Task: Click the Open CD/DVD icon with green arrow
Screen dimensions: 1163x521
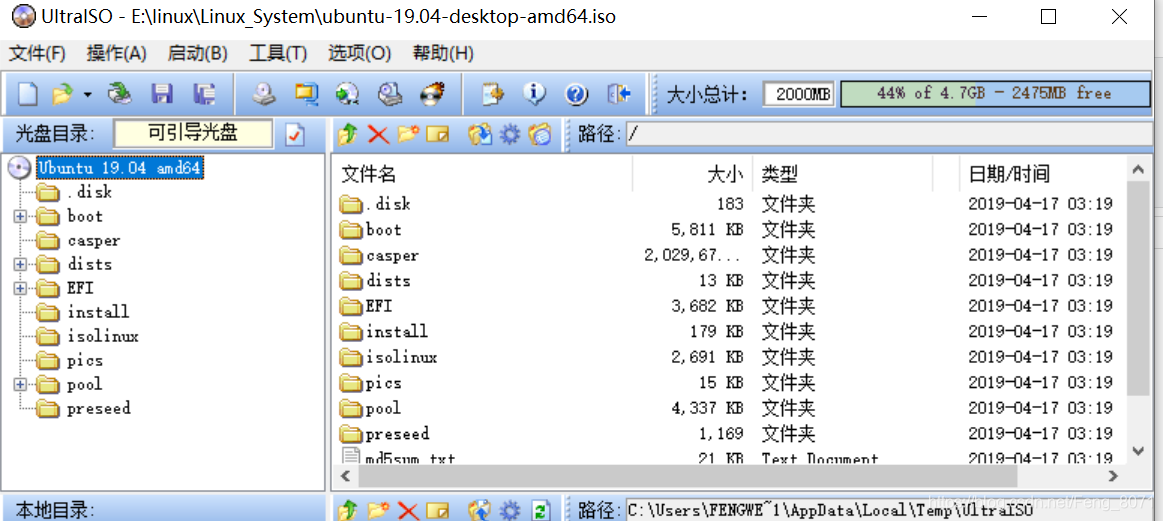Action: (119, 94)
